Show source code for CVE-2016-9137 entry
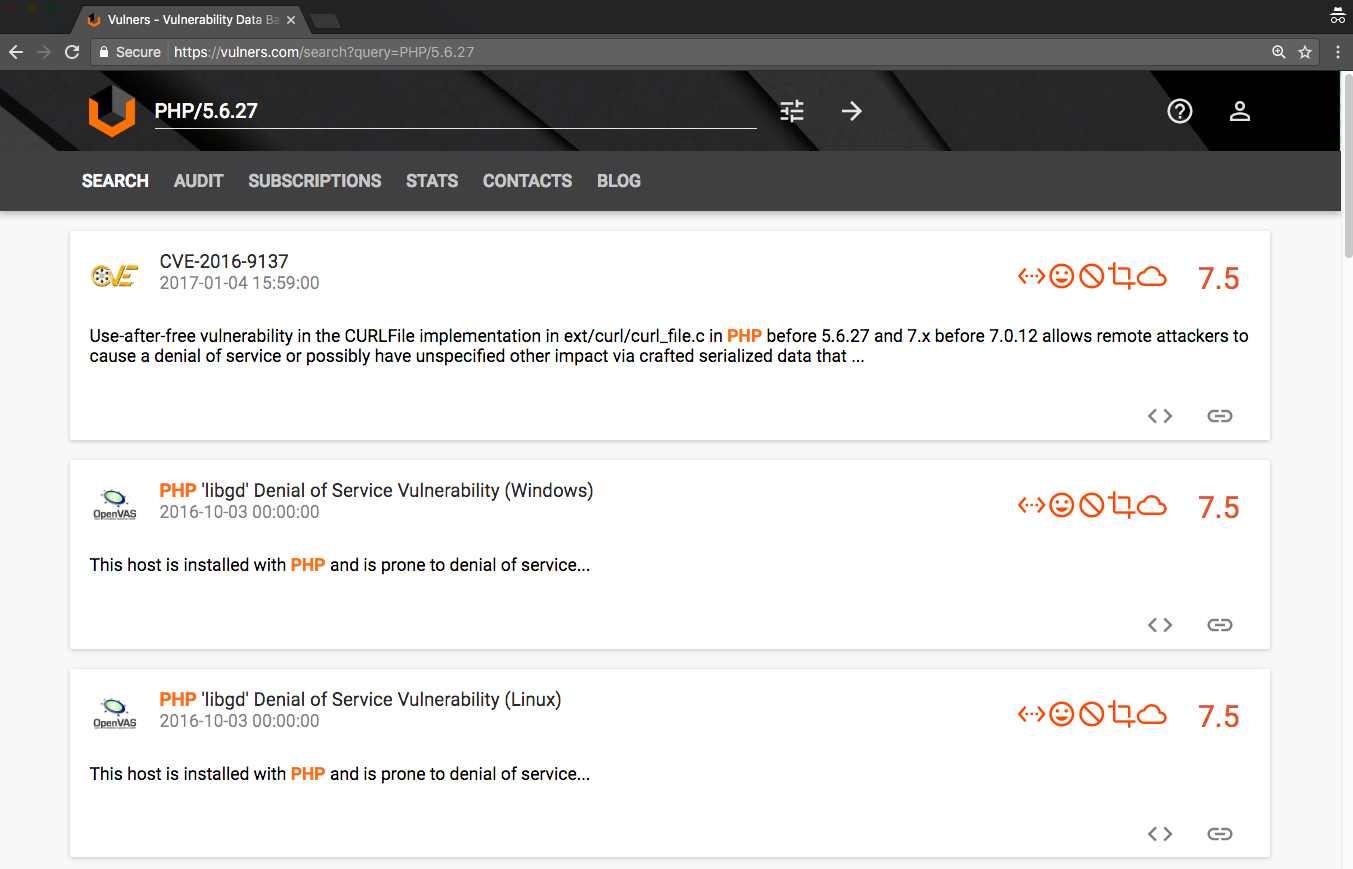This screenshot has height=869, width=1353. point(1160,416)
